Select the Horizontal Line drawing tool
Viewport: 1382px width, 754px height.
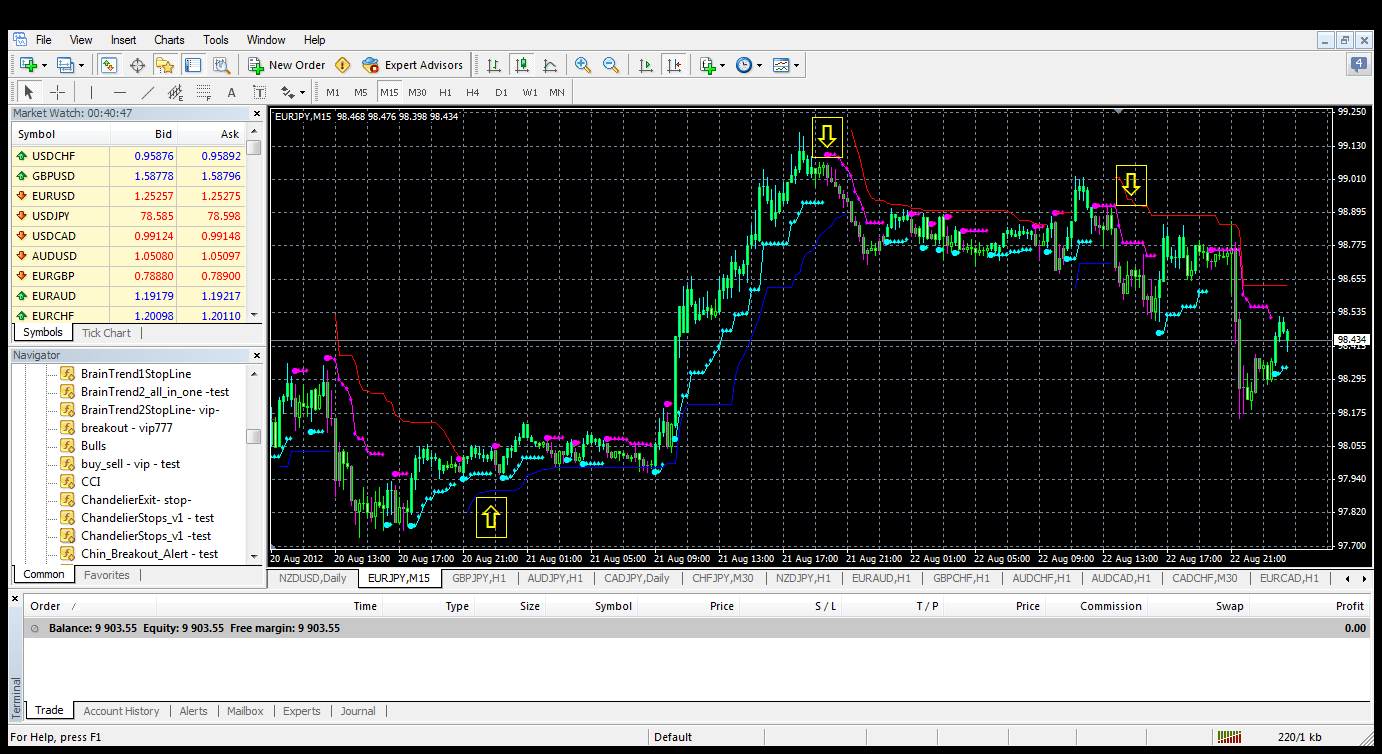tap(119, 92)
